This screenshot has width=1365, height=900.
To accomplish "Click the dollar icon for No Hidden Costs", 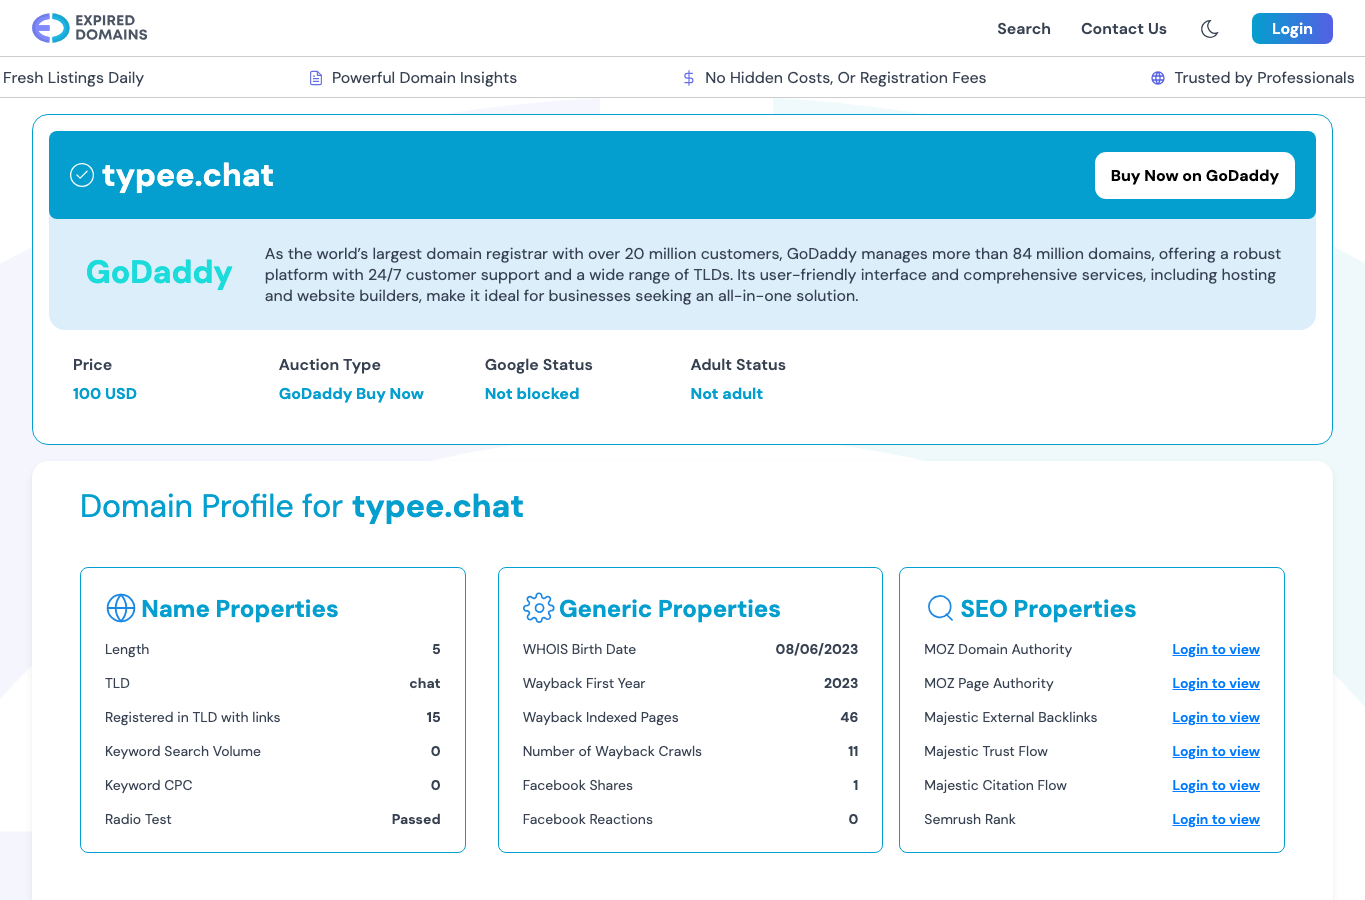I will [689, 78].
